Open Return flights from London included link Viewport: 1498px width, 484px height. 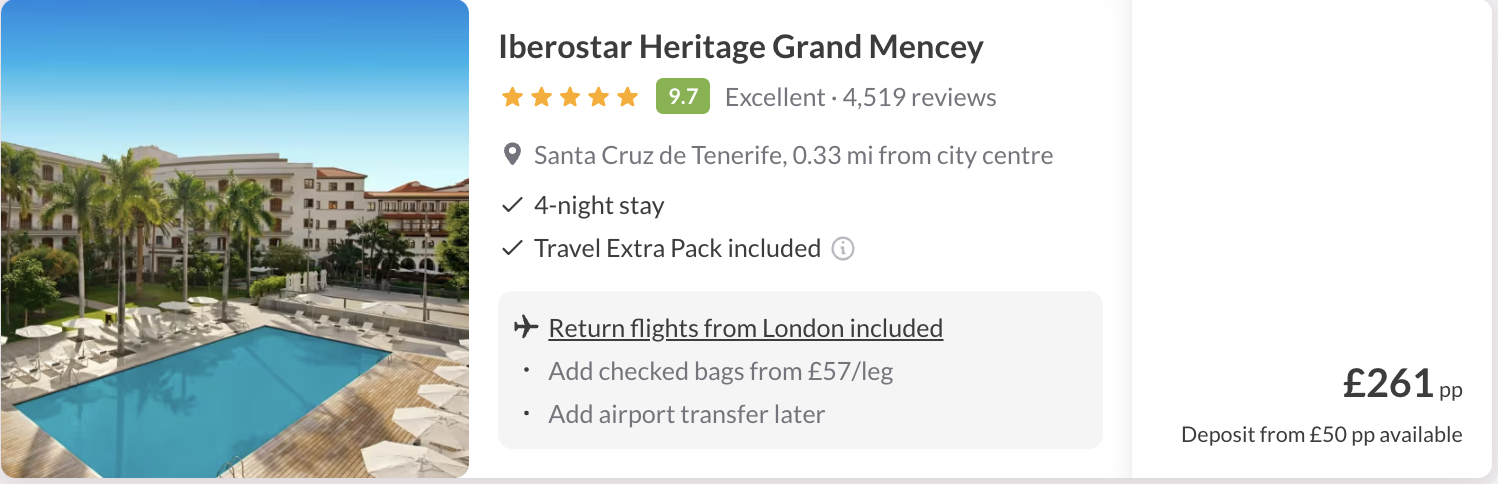[x=745, y=328]
